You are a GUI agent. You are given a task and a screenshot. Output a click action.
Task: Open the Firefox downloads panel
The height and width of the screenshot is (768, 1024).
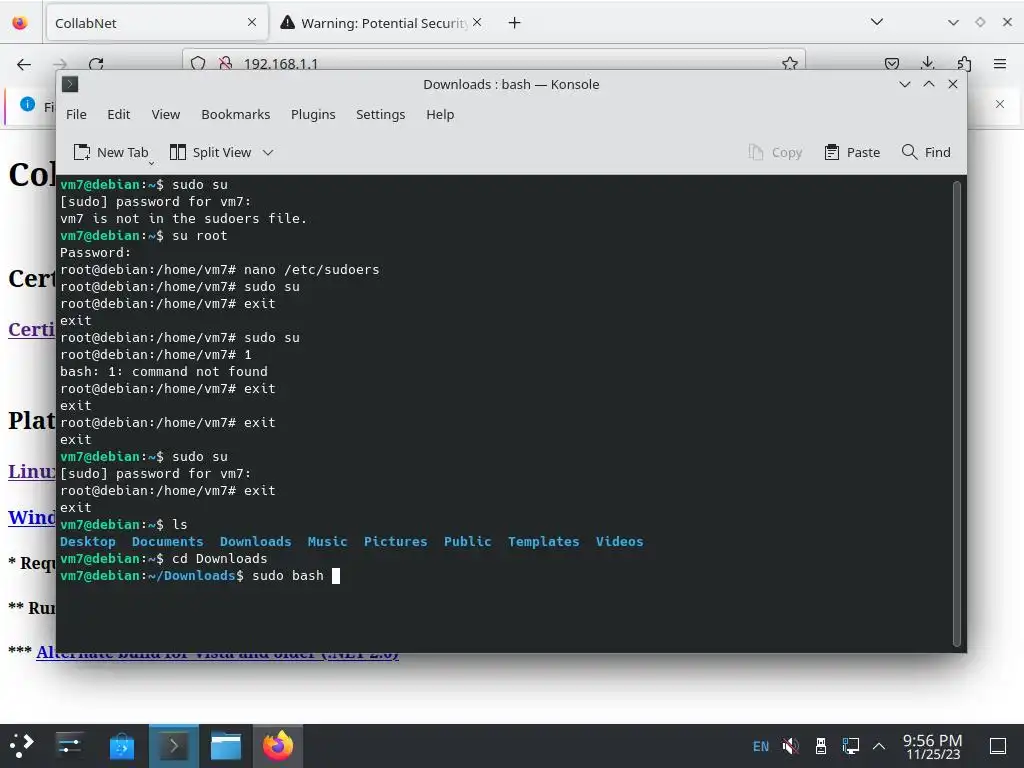point(927,63)
